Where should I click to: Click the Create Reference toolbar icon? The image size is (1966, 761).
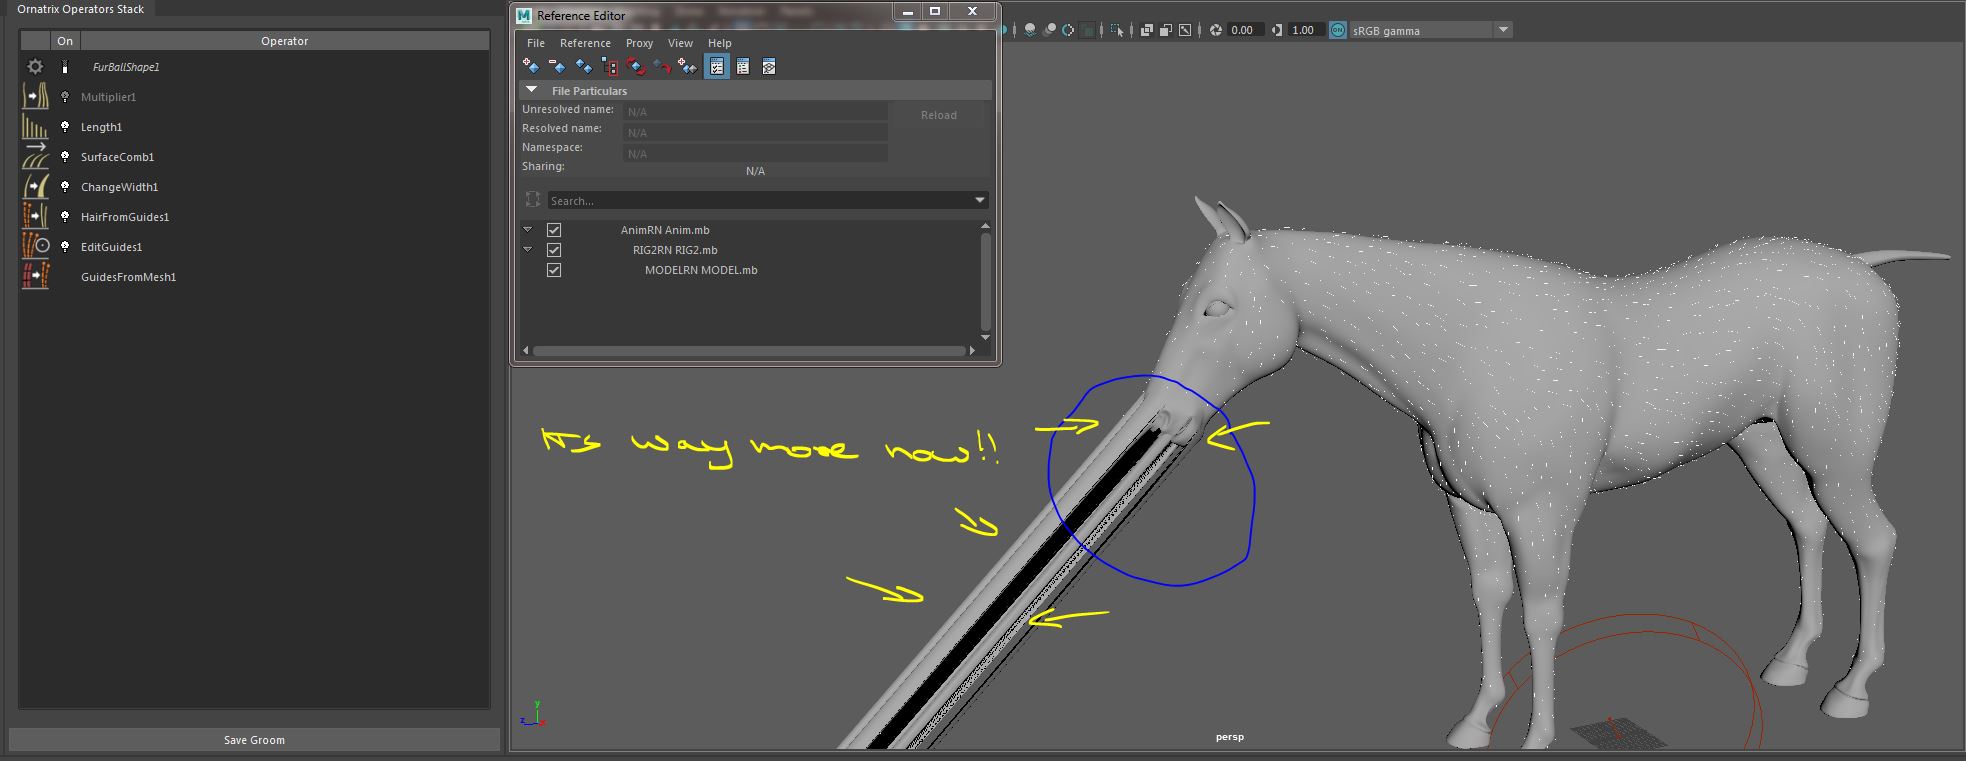point(531,66)
